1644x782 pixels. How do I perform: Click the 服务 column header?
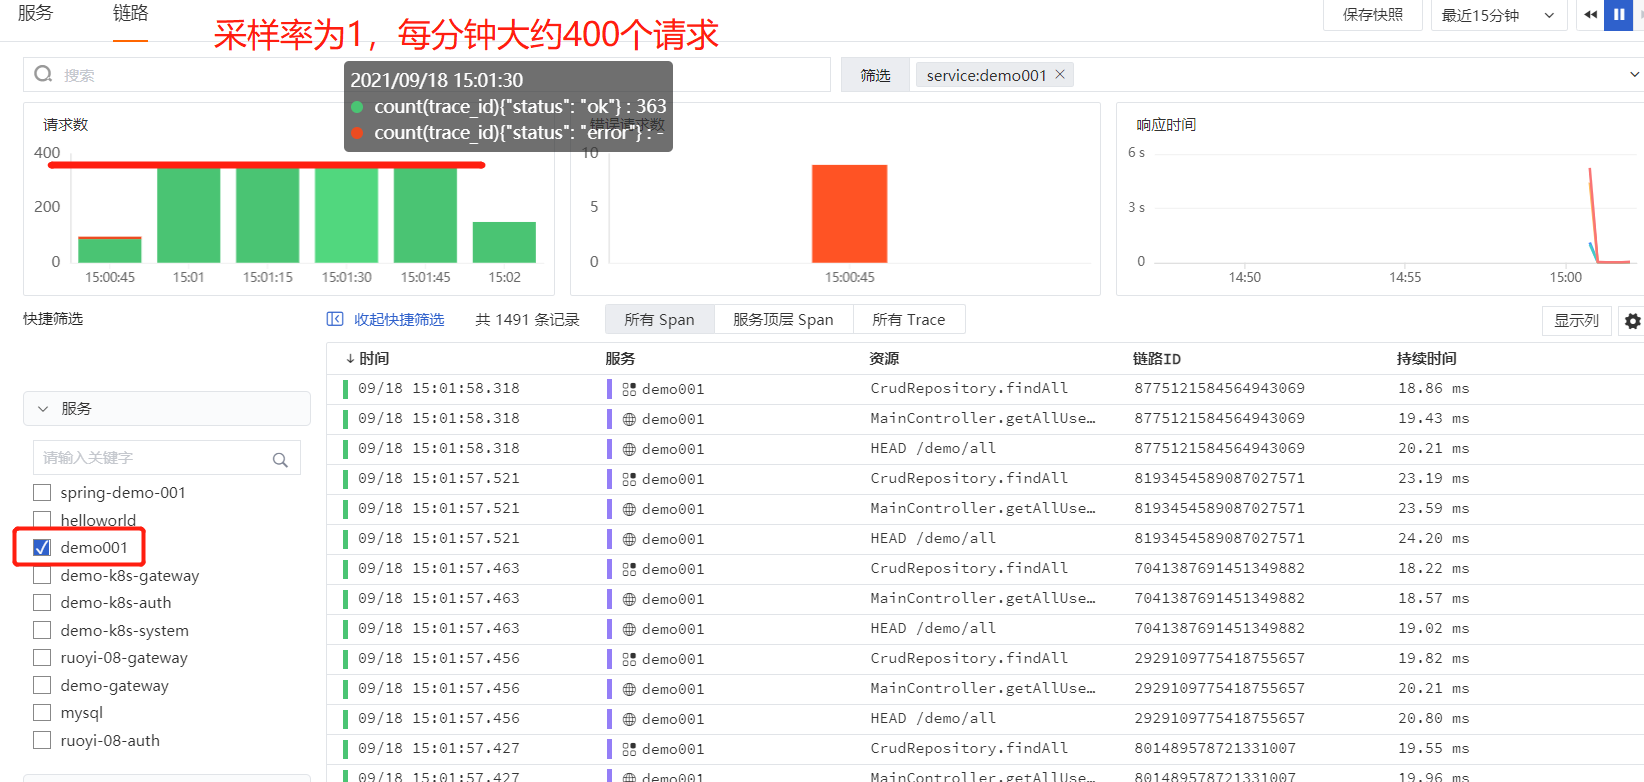coord(620,358)
